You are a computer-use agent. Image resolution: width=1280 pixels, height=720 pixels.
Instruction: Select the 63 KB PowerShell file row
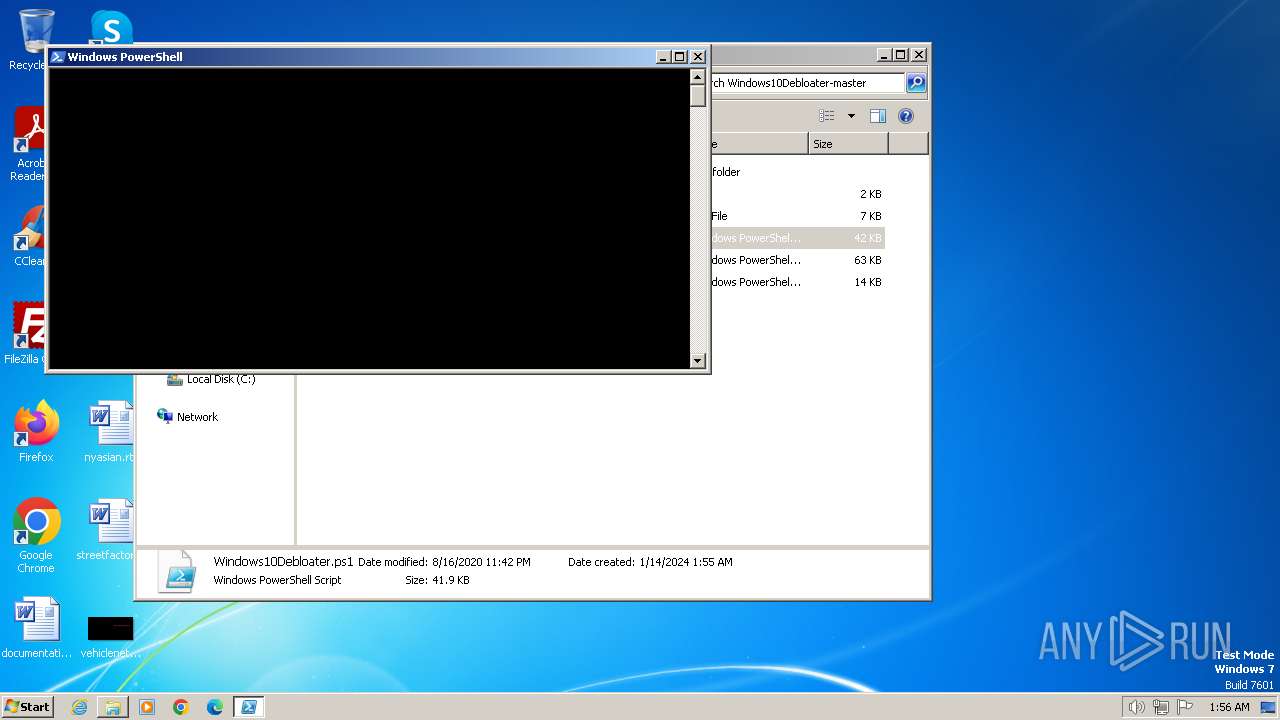coord(797,260)
